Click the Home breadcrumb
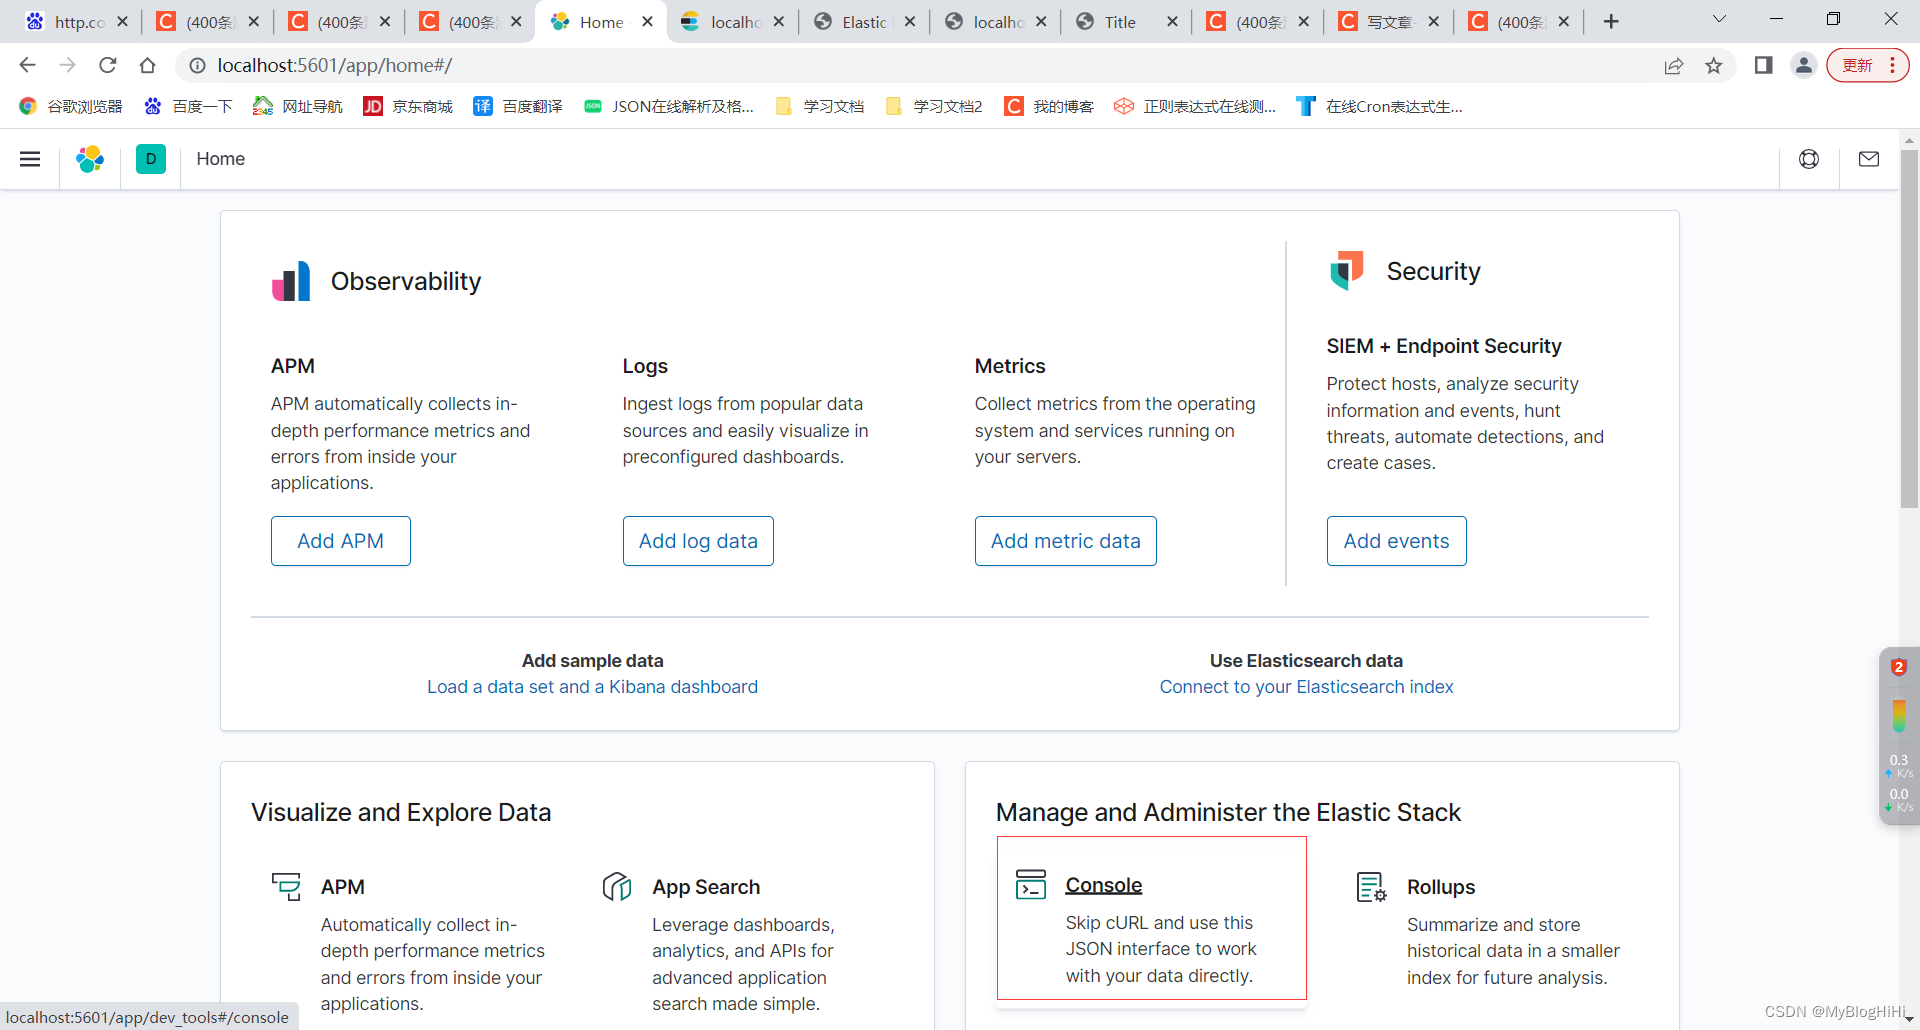Viewport: 1920px width, 1030px height. (x=221, y=159)
